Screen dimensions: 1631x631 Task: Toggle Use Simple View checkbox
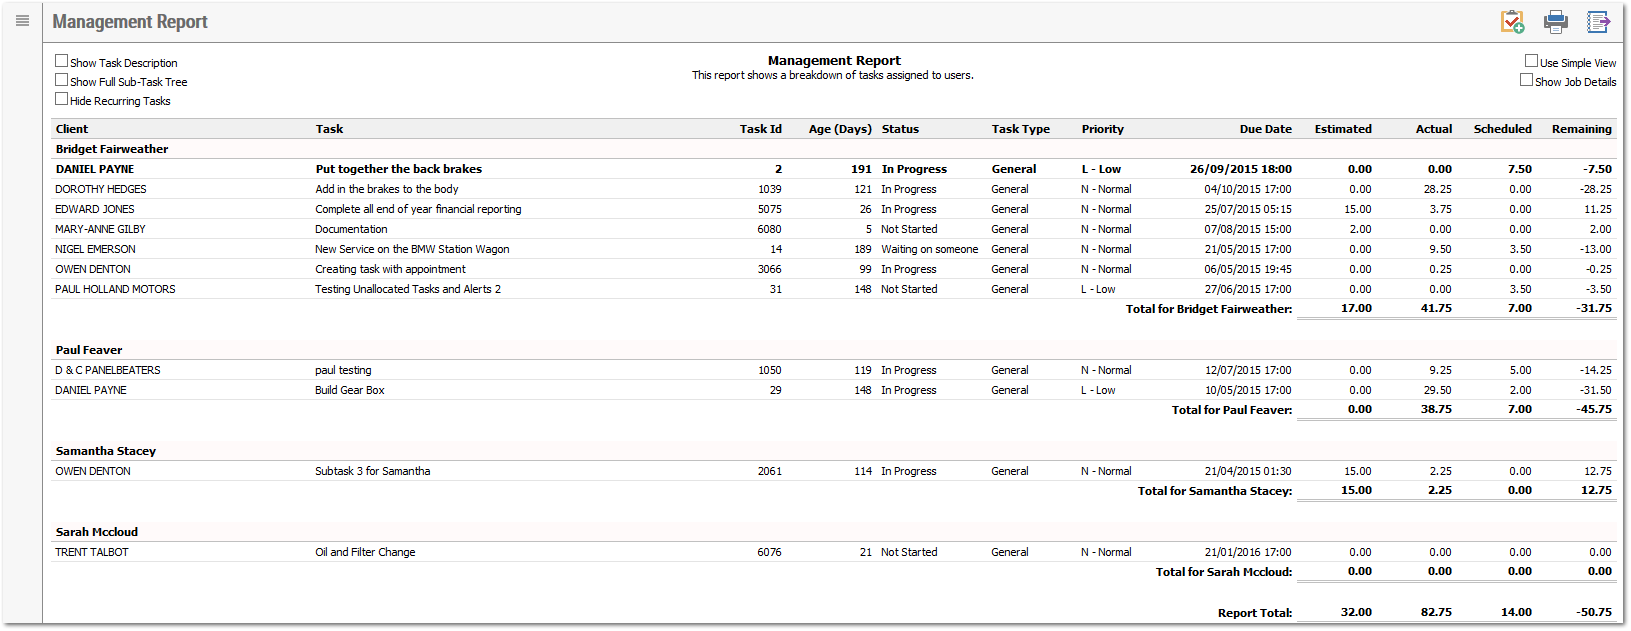click(1531, 61)
